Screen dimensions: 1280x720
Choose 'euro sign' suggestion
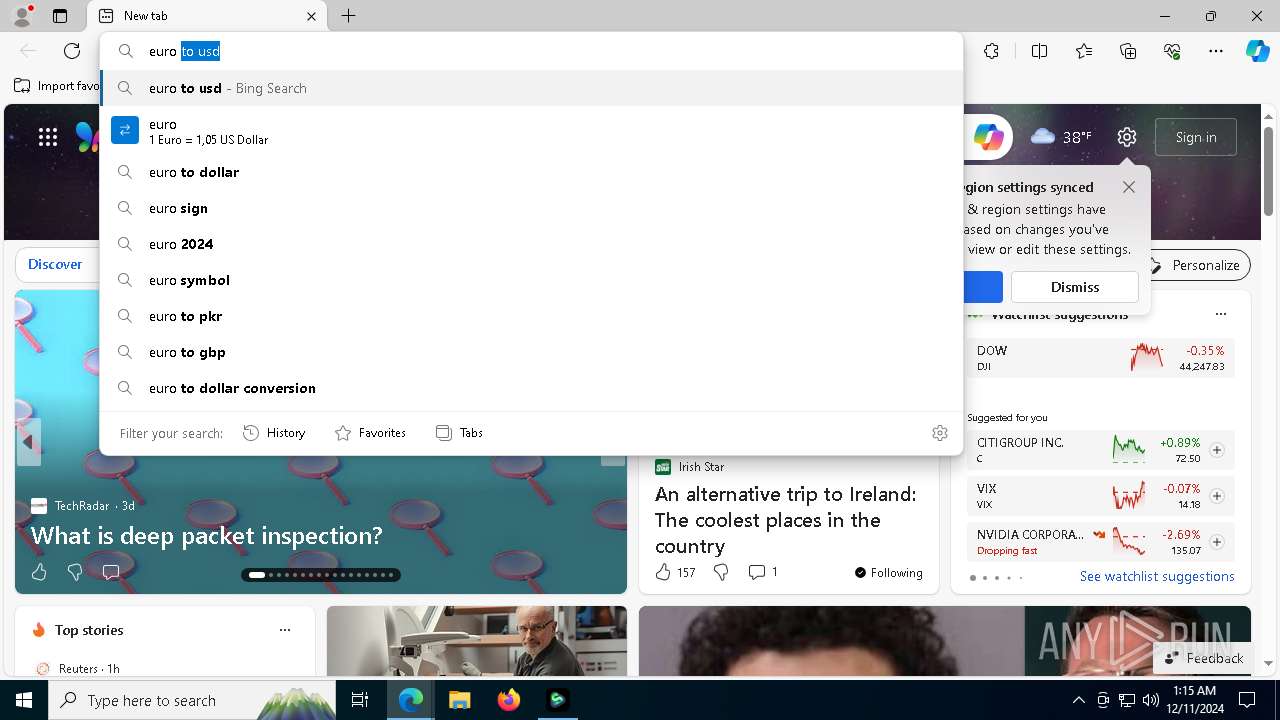pyautogui.click(x=531, y=208)
